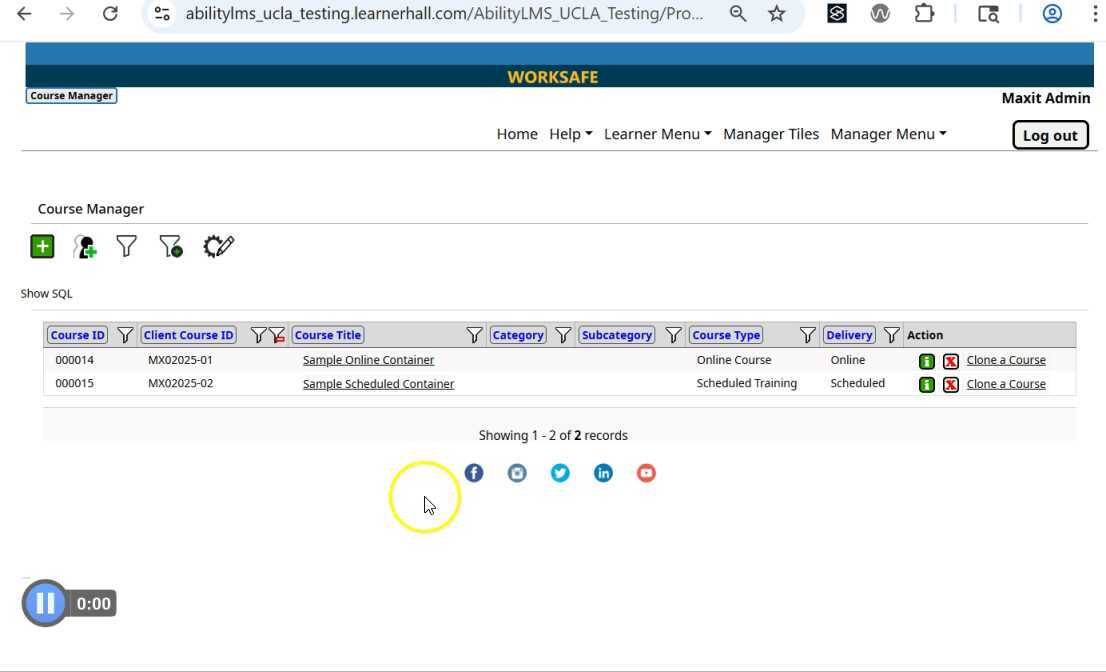
Task: Go to the Home menu item
Action: coord(517,134)
